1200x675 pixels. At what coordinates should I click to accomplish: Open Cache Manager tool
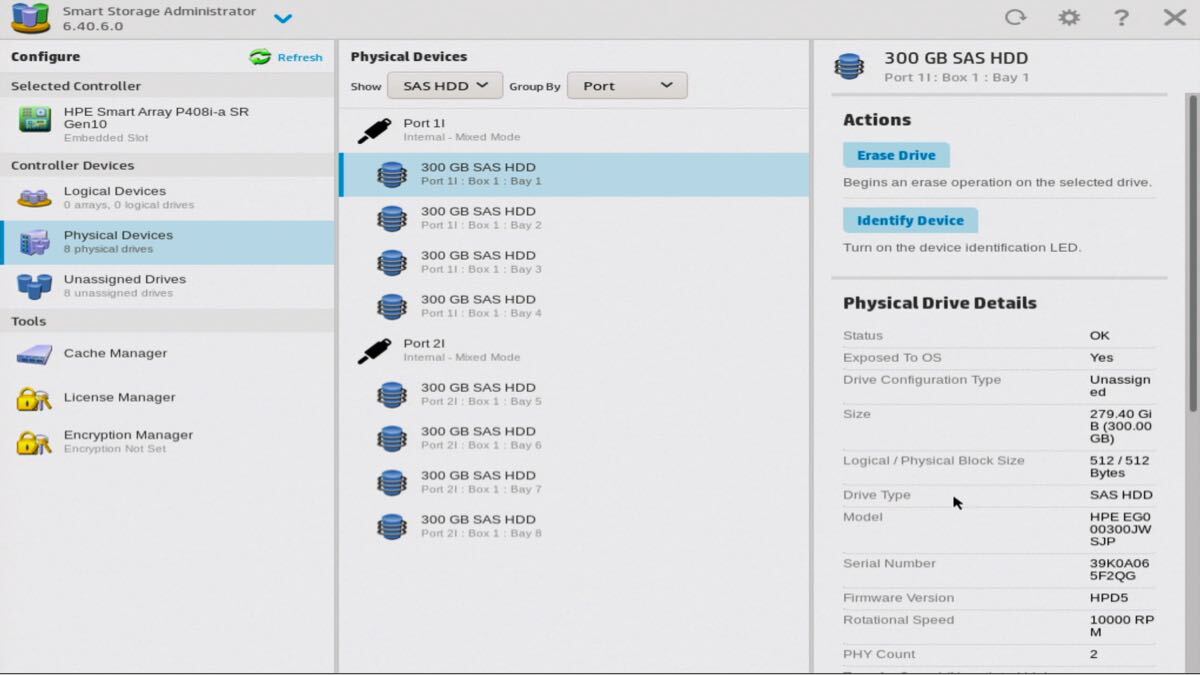pos(167,353)
